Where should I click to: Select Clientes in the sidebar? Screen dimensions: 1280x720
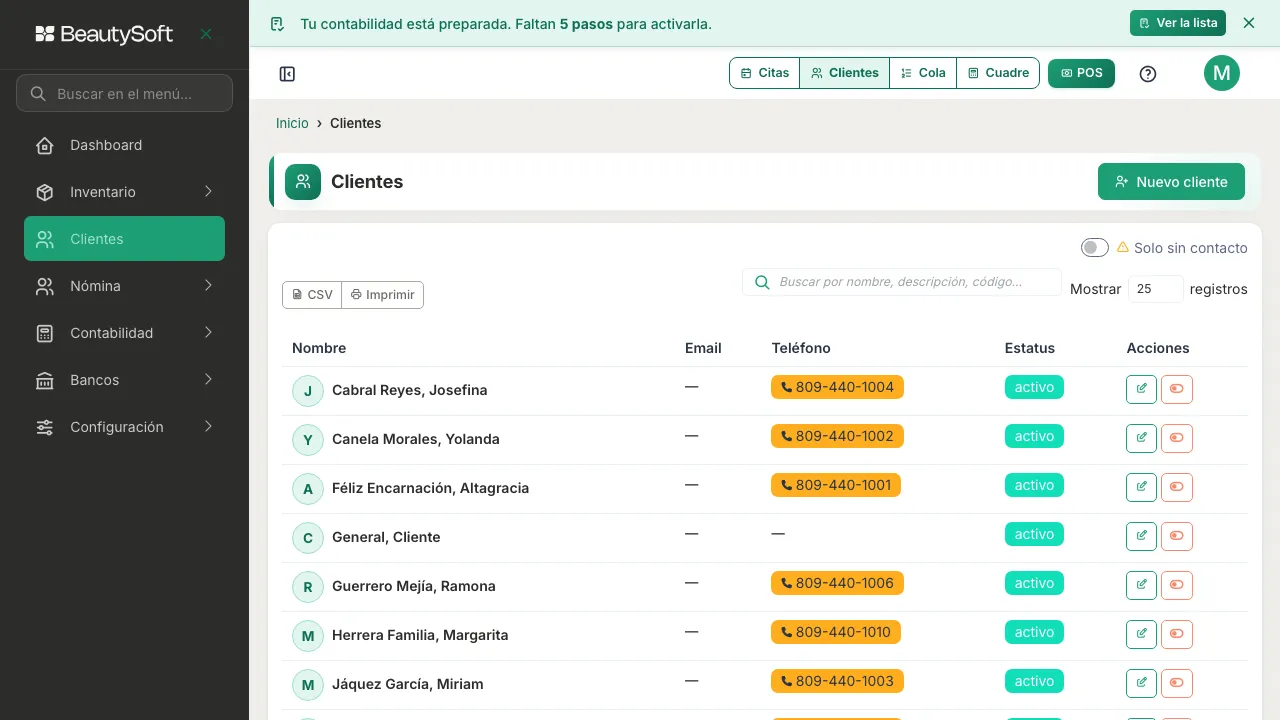coord(124,239)
